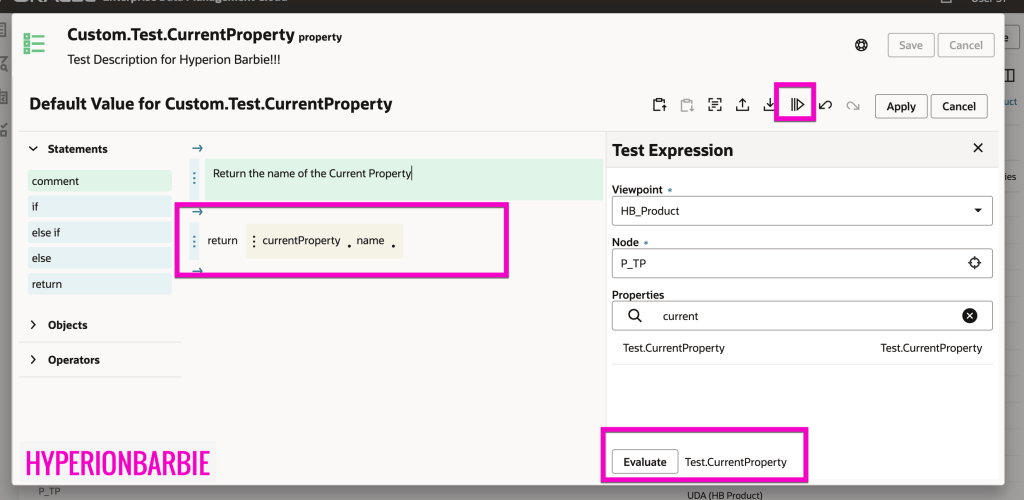Click the download arrow icon in toolbar
The width and height of the screenshot is (1024, 500).
(769, 105)
